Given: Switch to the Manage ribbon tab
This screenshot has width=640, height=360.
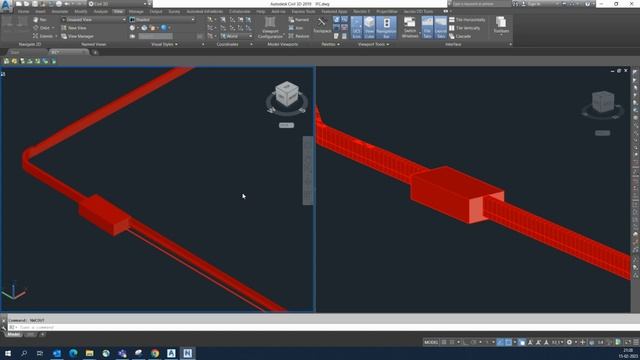Looking at the screenshot, I should 136,12.
